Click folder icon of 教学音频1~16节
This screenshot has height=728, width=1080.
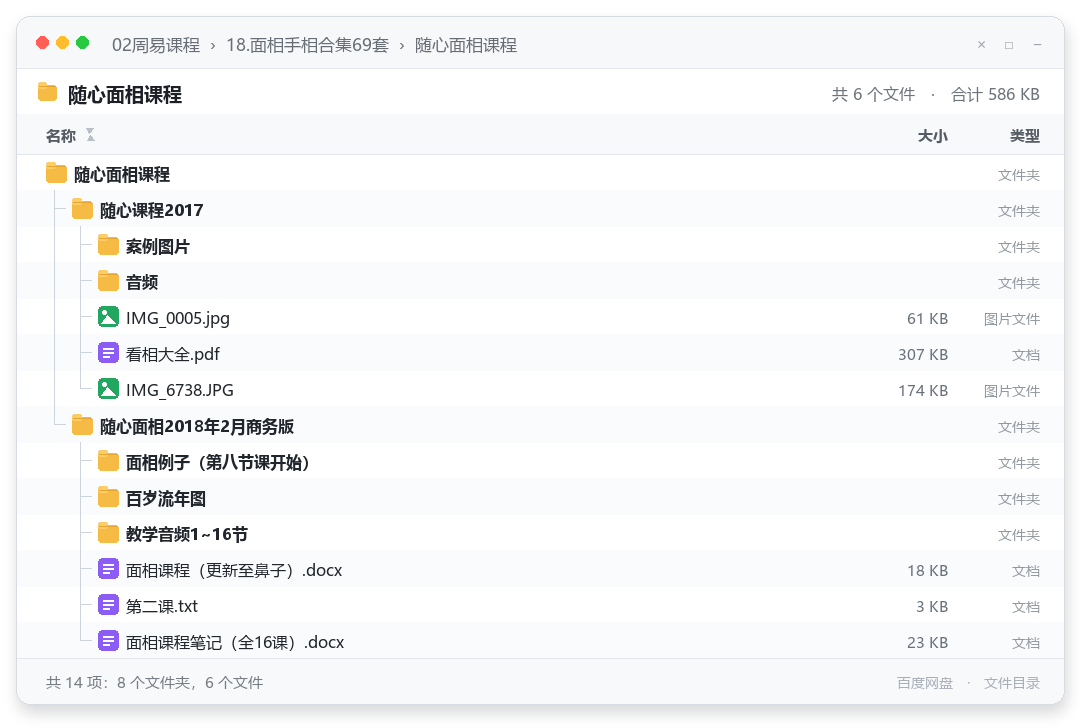108,533
